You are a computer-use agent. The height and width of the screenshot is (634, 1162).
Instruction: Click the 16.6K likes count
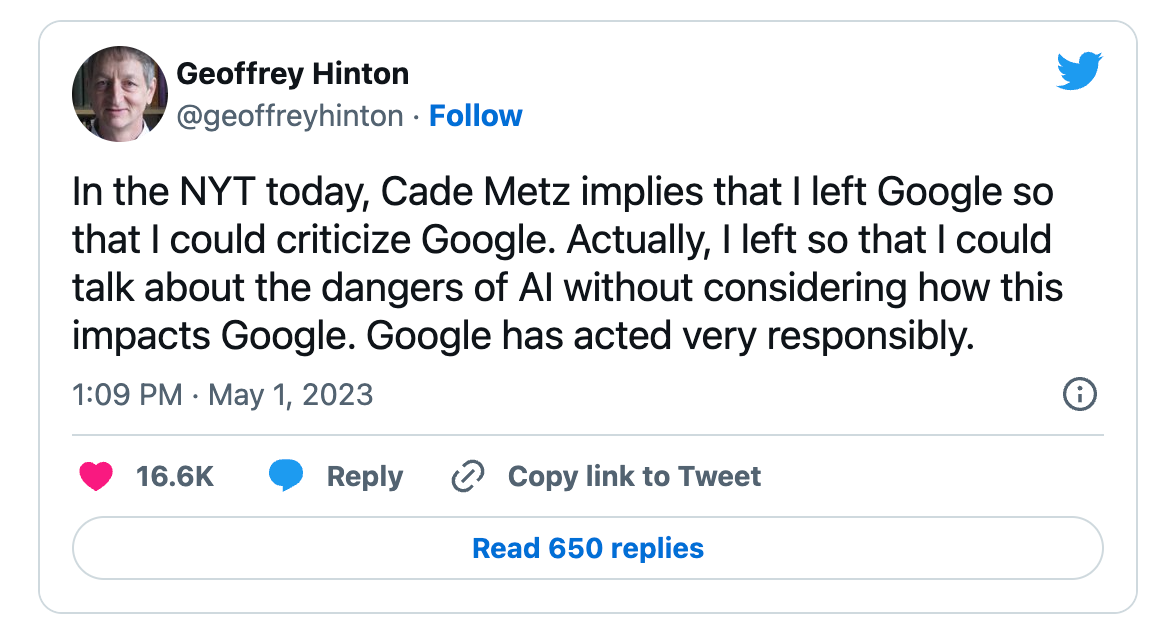click(x=175, y=476)
